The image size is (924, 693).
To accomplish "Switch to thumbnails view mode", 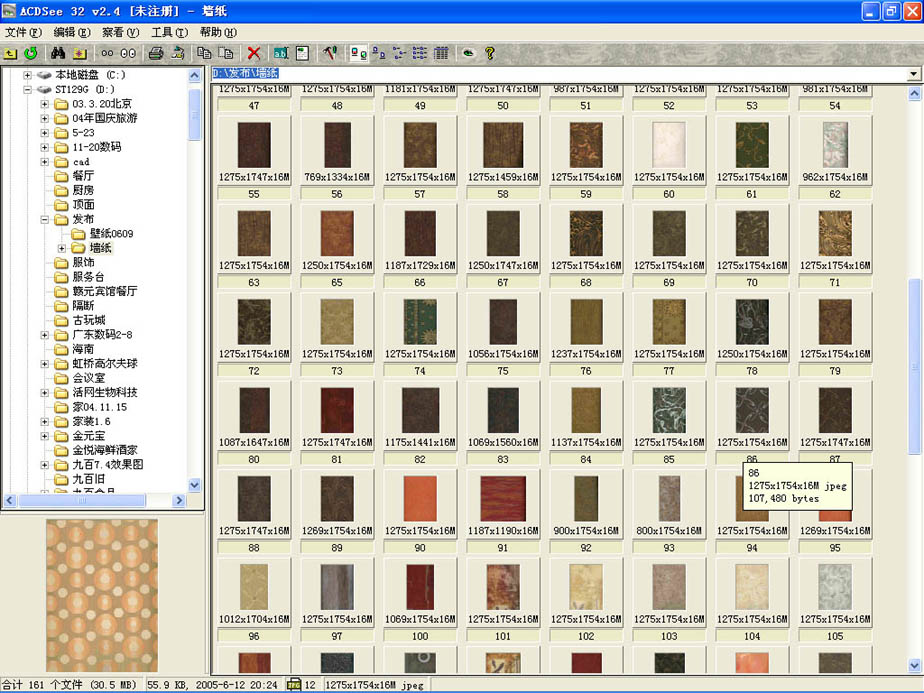I will [x=358, y=54].
